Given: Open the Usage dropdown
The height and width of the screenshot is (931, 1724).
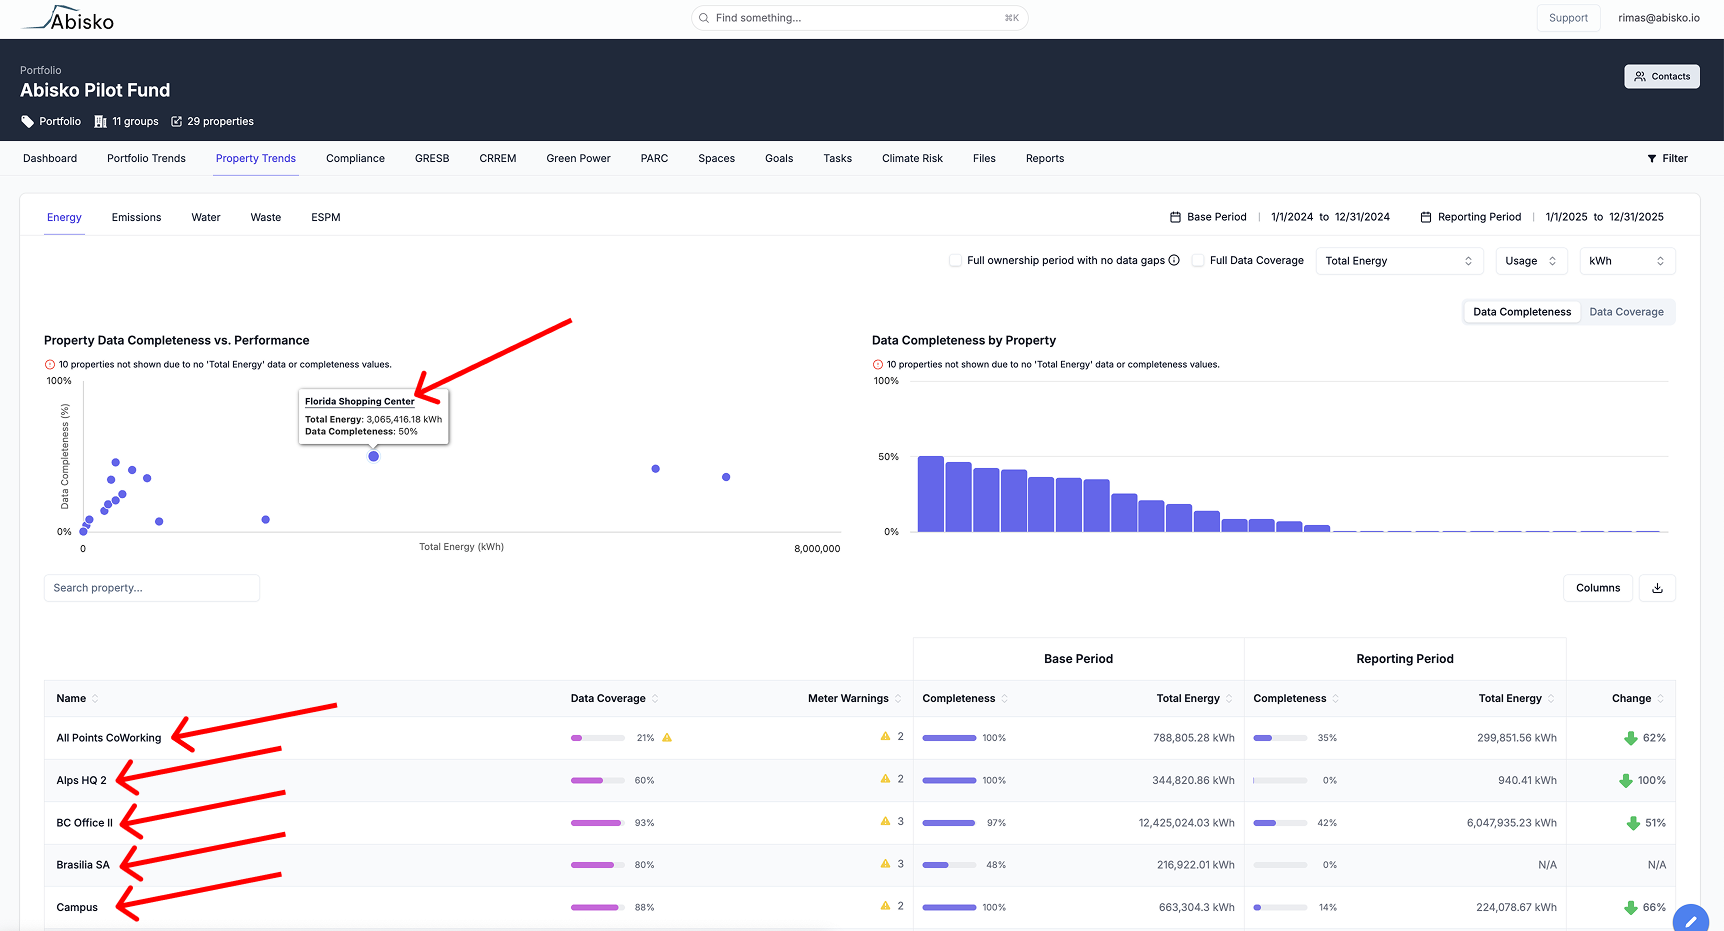Looking at the screenshot, I should [x=1530, y=261].
